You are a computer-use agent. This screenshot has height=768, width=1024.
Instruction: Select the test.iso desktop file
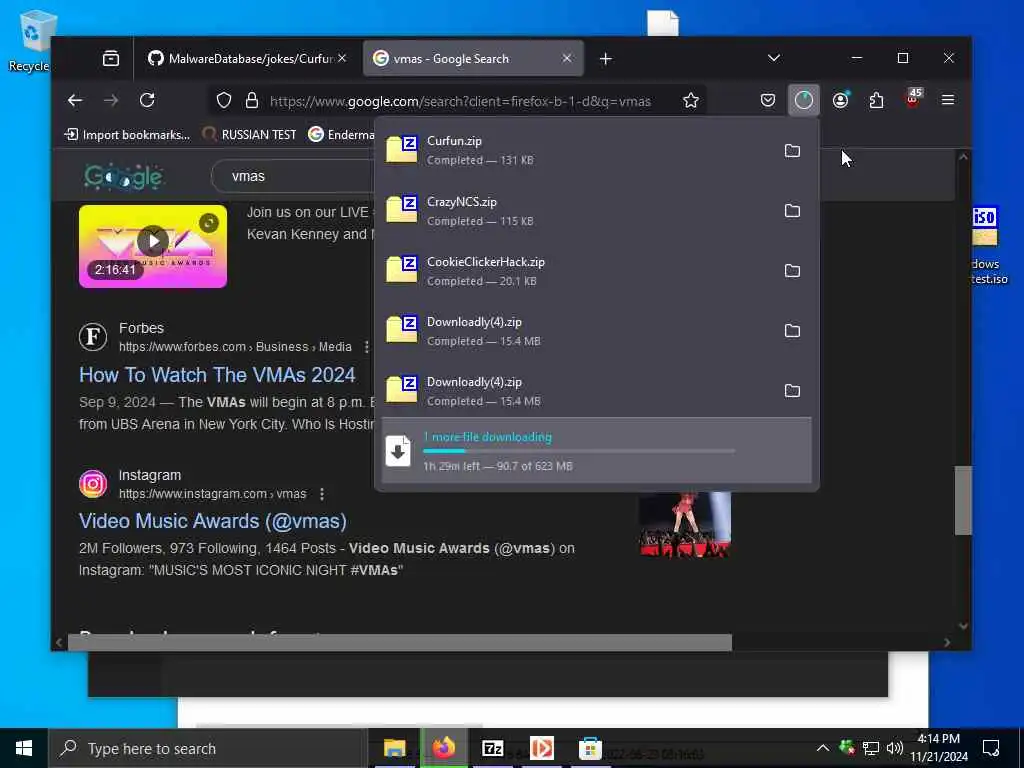pos(989,247)
